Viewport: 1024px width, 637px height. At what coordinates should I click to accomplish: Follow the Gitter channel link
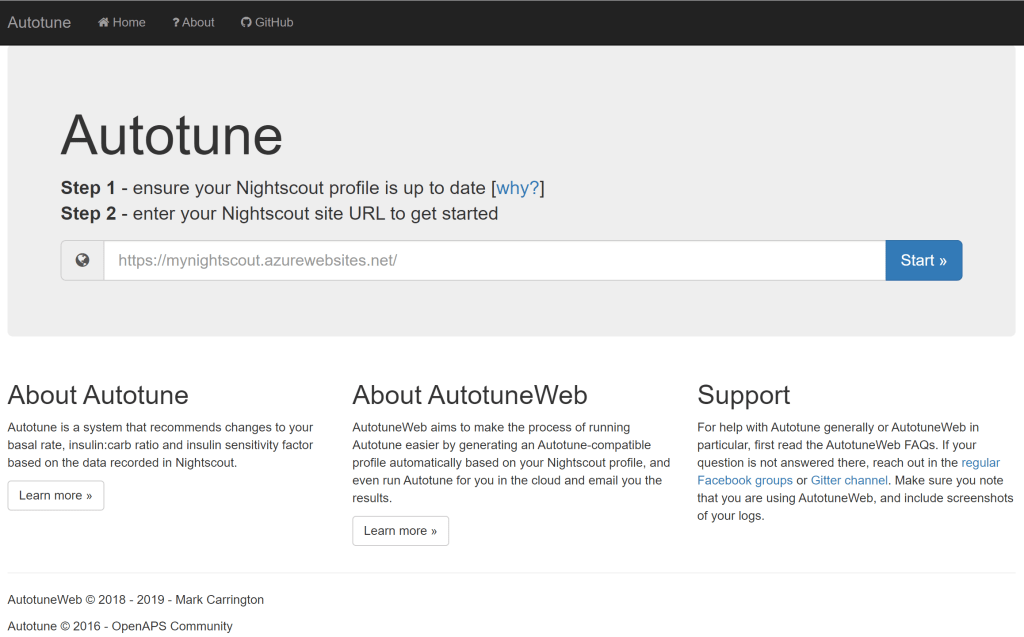(849, 480)
